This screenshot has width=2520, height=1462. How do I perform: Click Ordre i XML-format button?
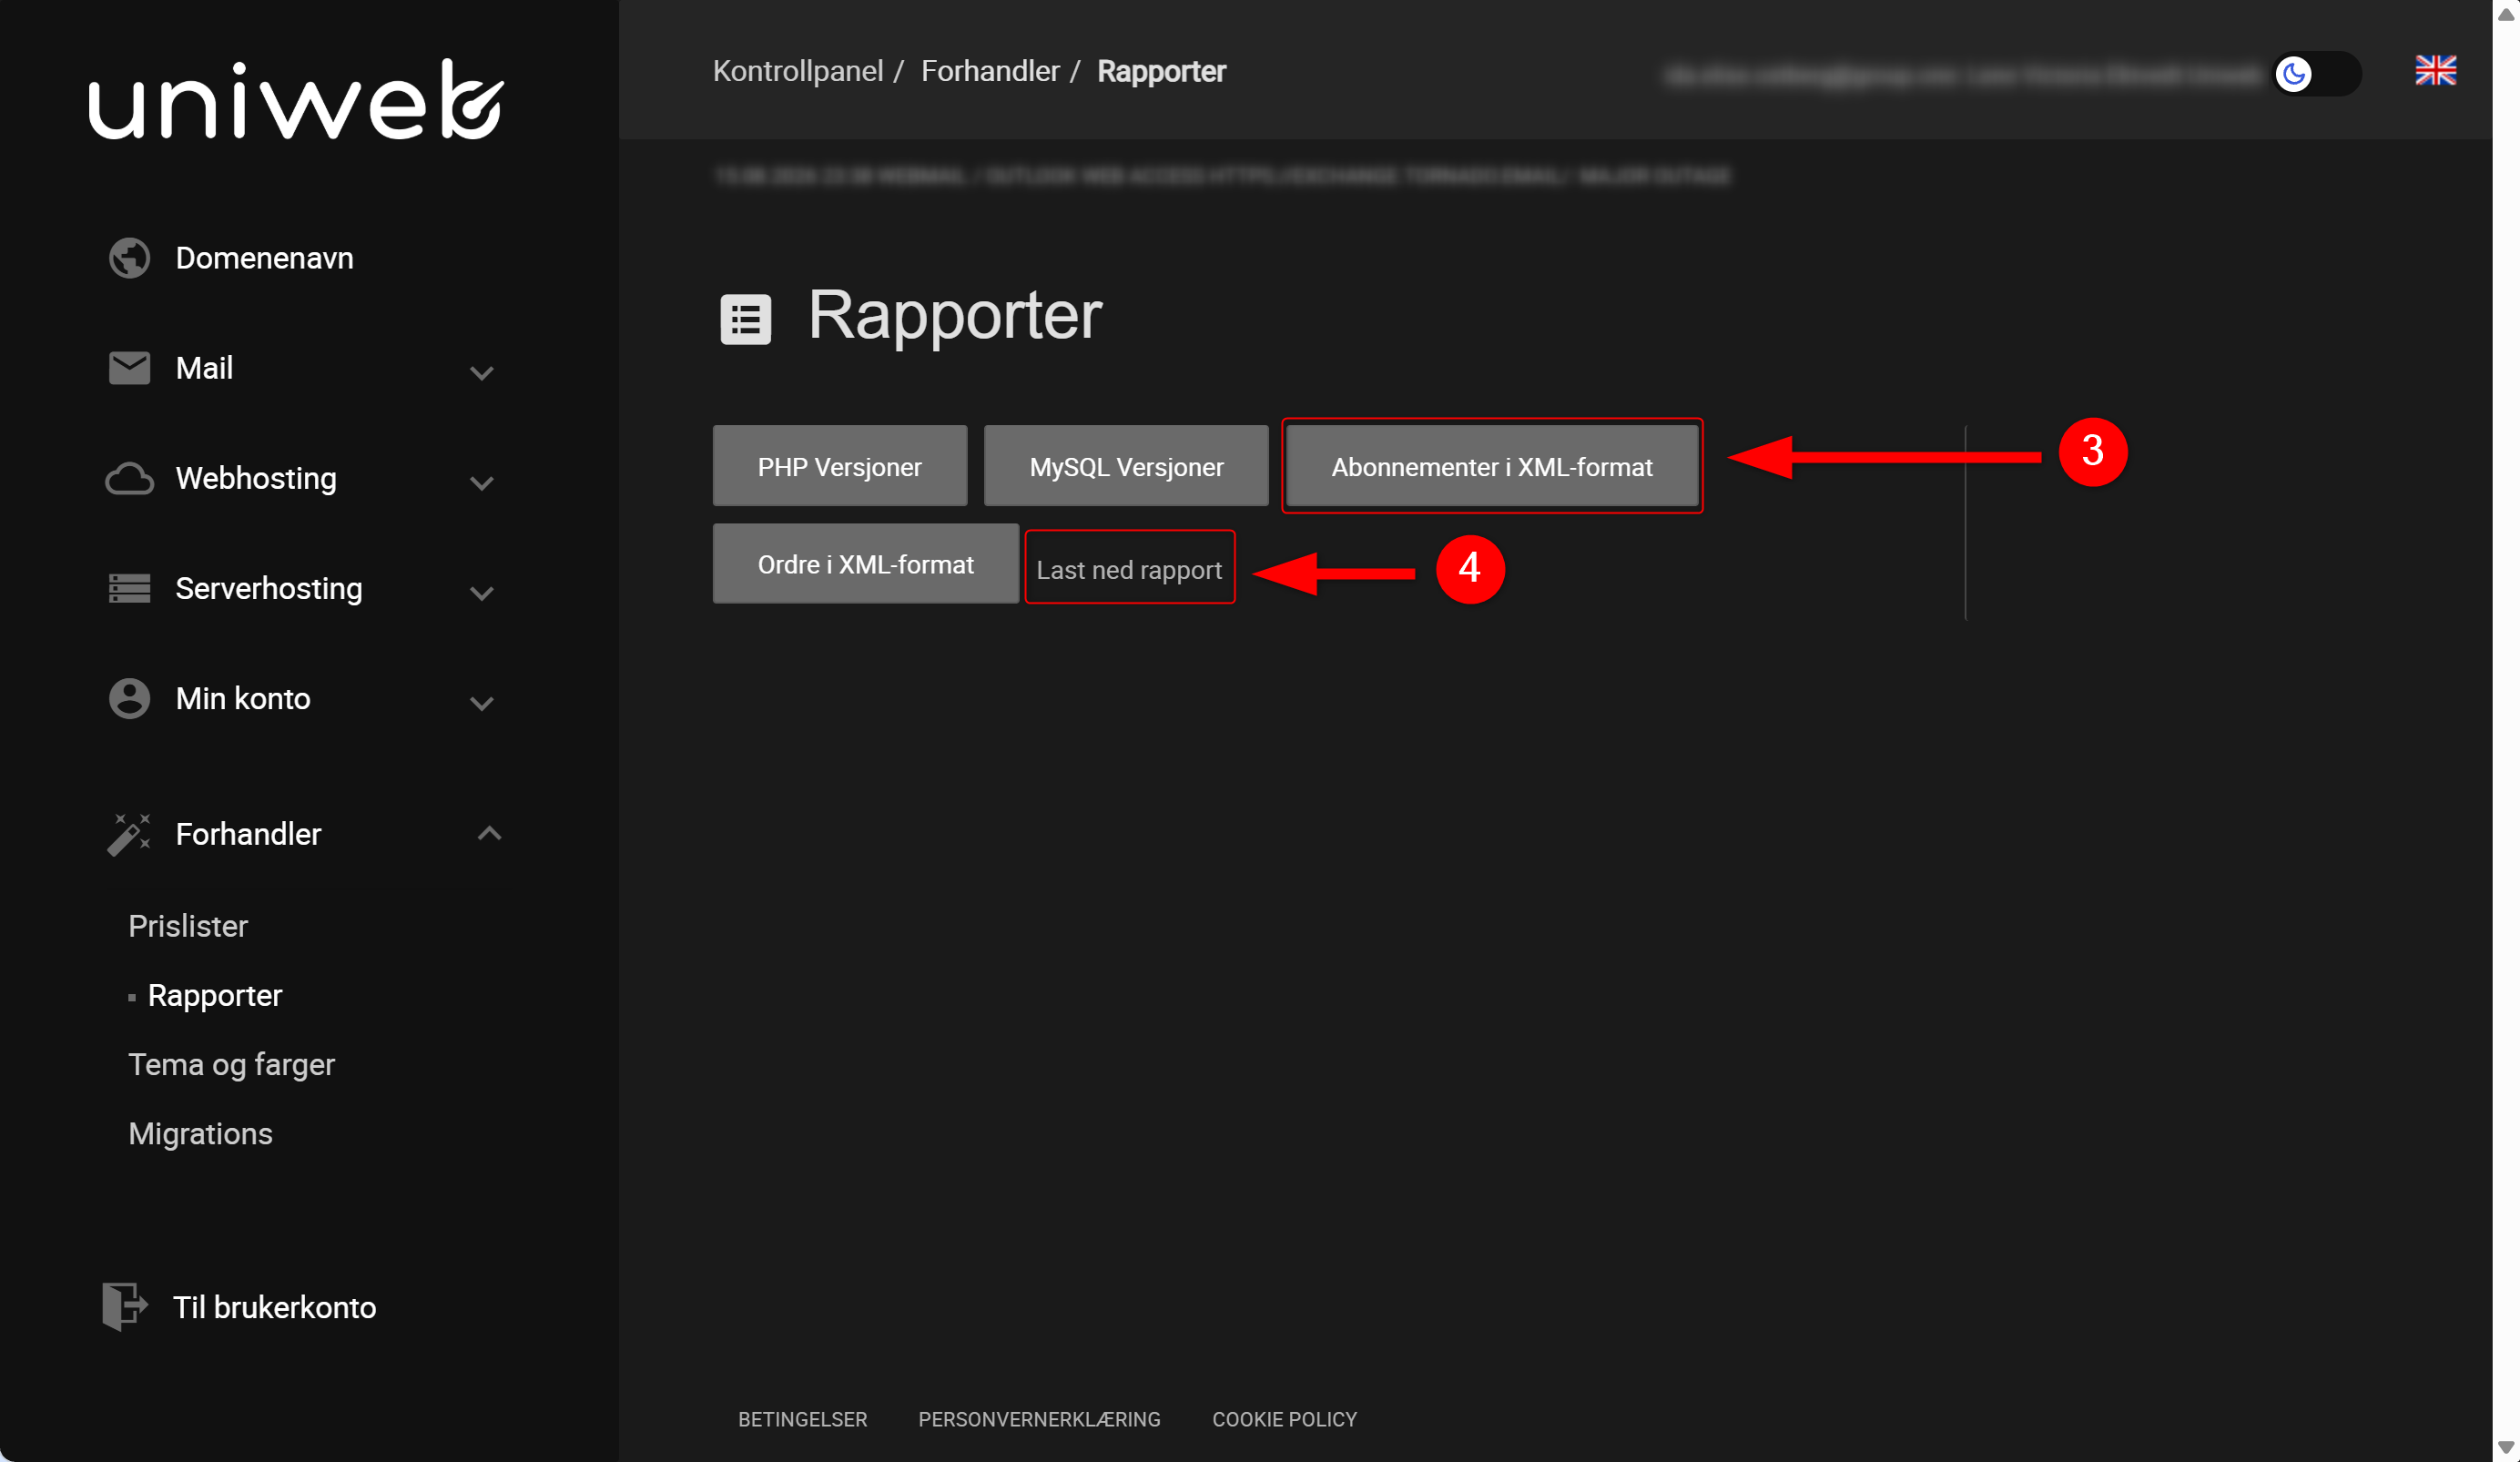click(x=865, y=564)
